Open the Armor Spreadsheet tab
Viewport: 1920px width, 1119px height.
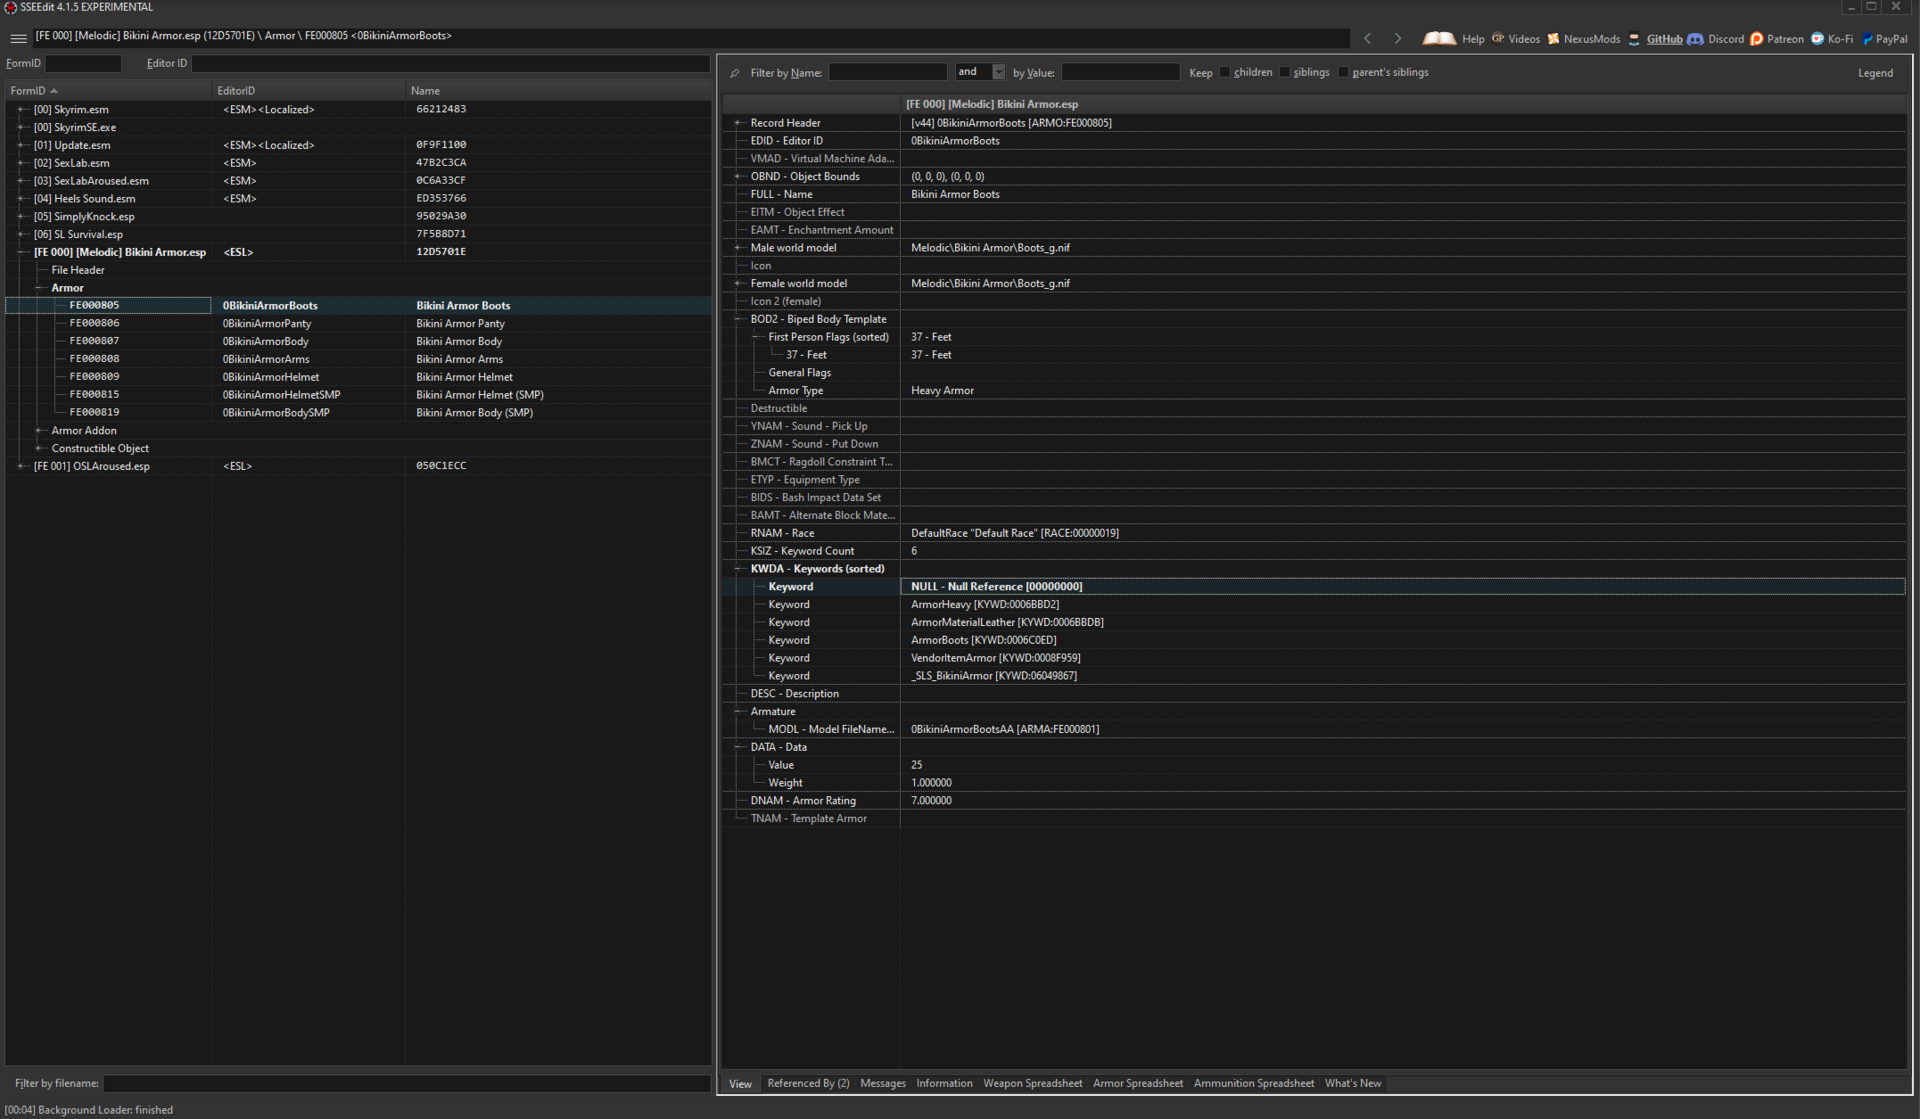(1138, 1083)
